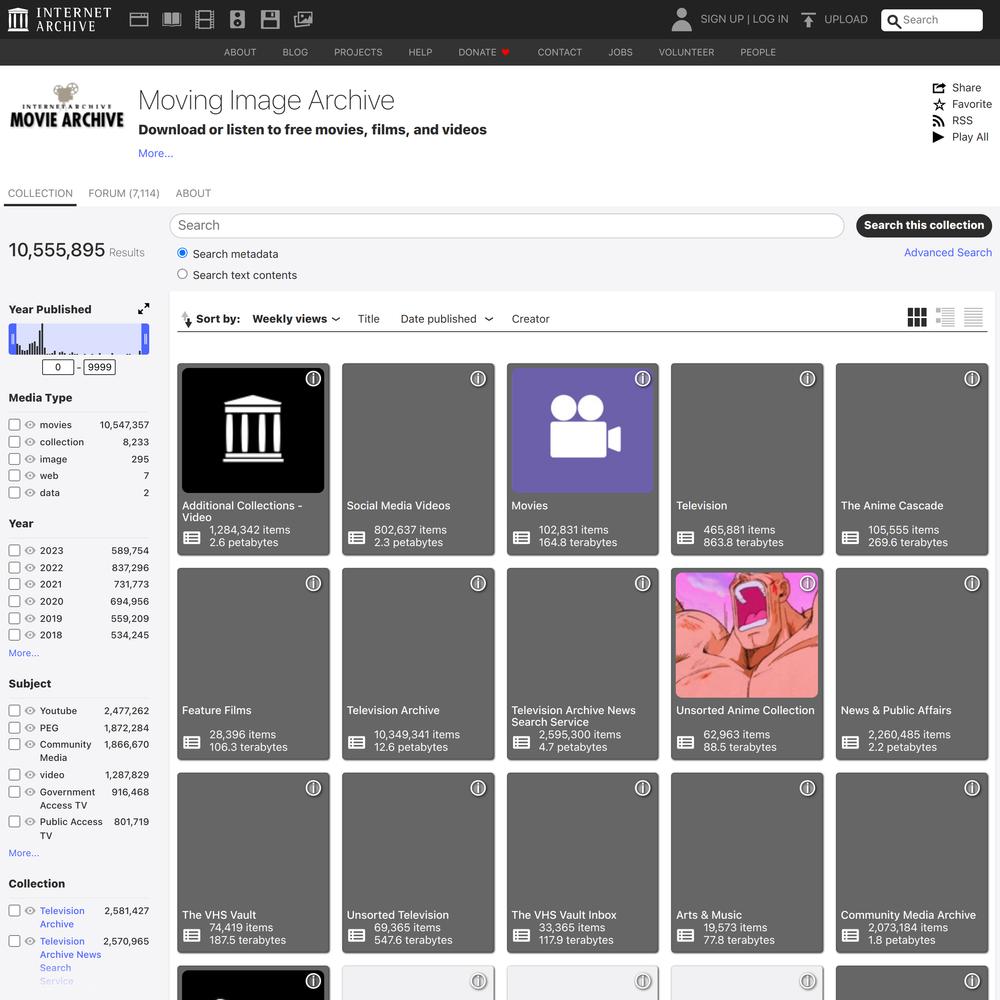
Task: Expand more Year facet options
Action: click(x=24, y=653)
